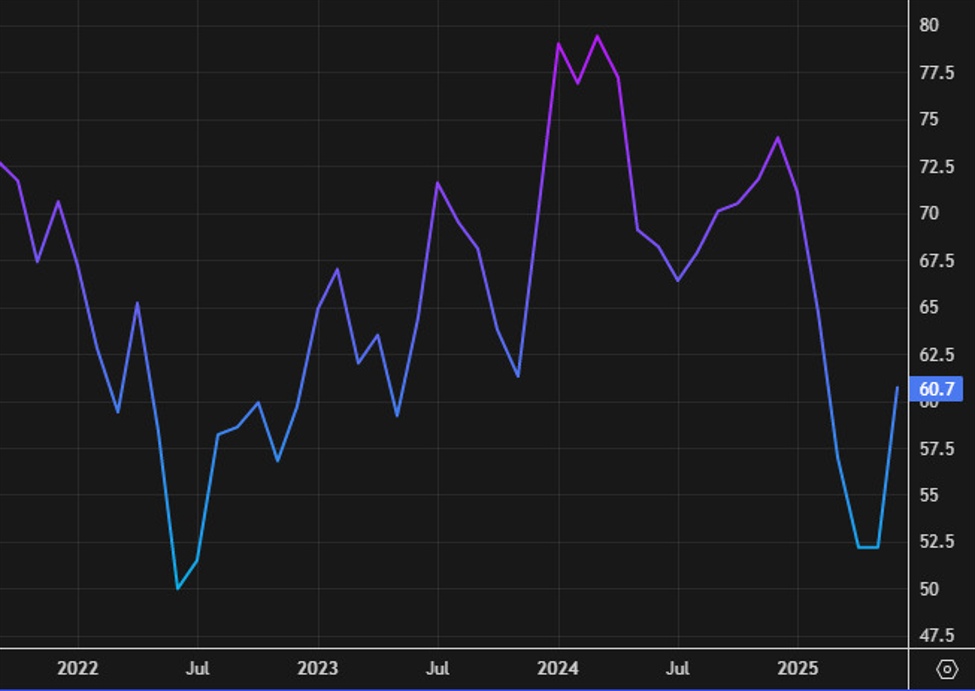975x691 pixels.
Task: Open chart settings hexagon gear icon
Action: point(946,669)
